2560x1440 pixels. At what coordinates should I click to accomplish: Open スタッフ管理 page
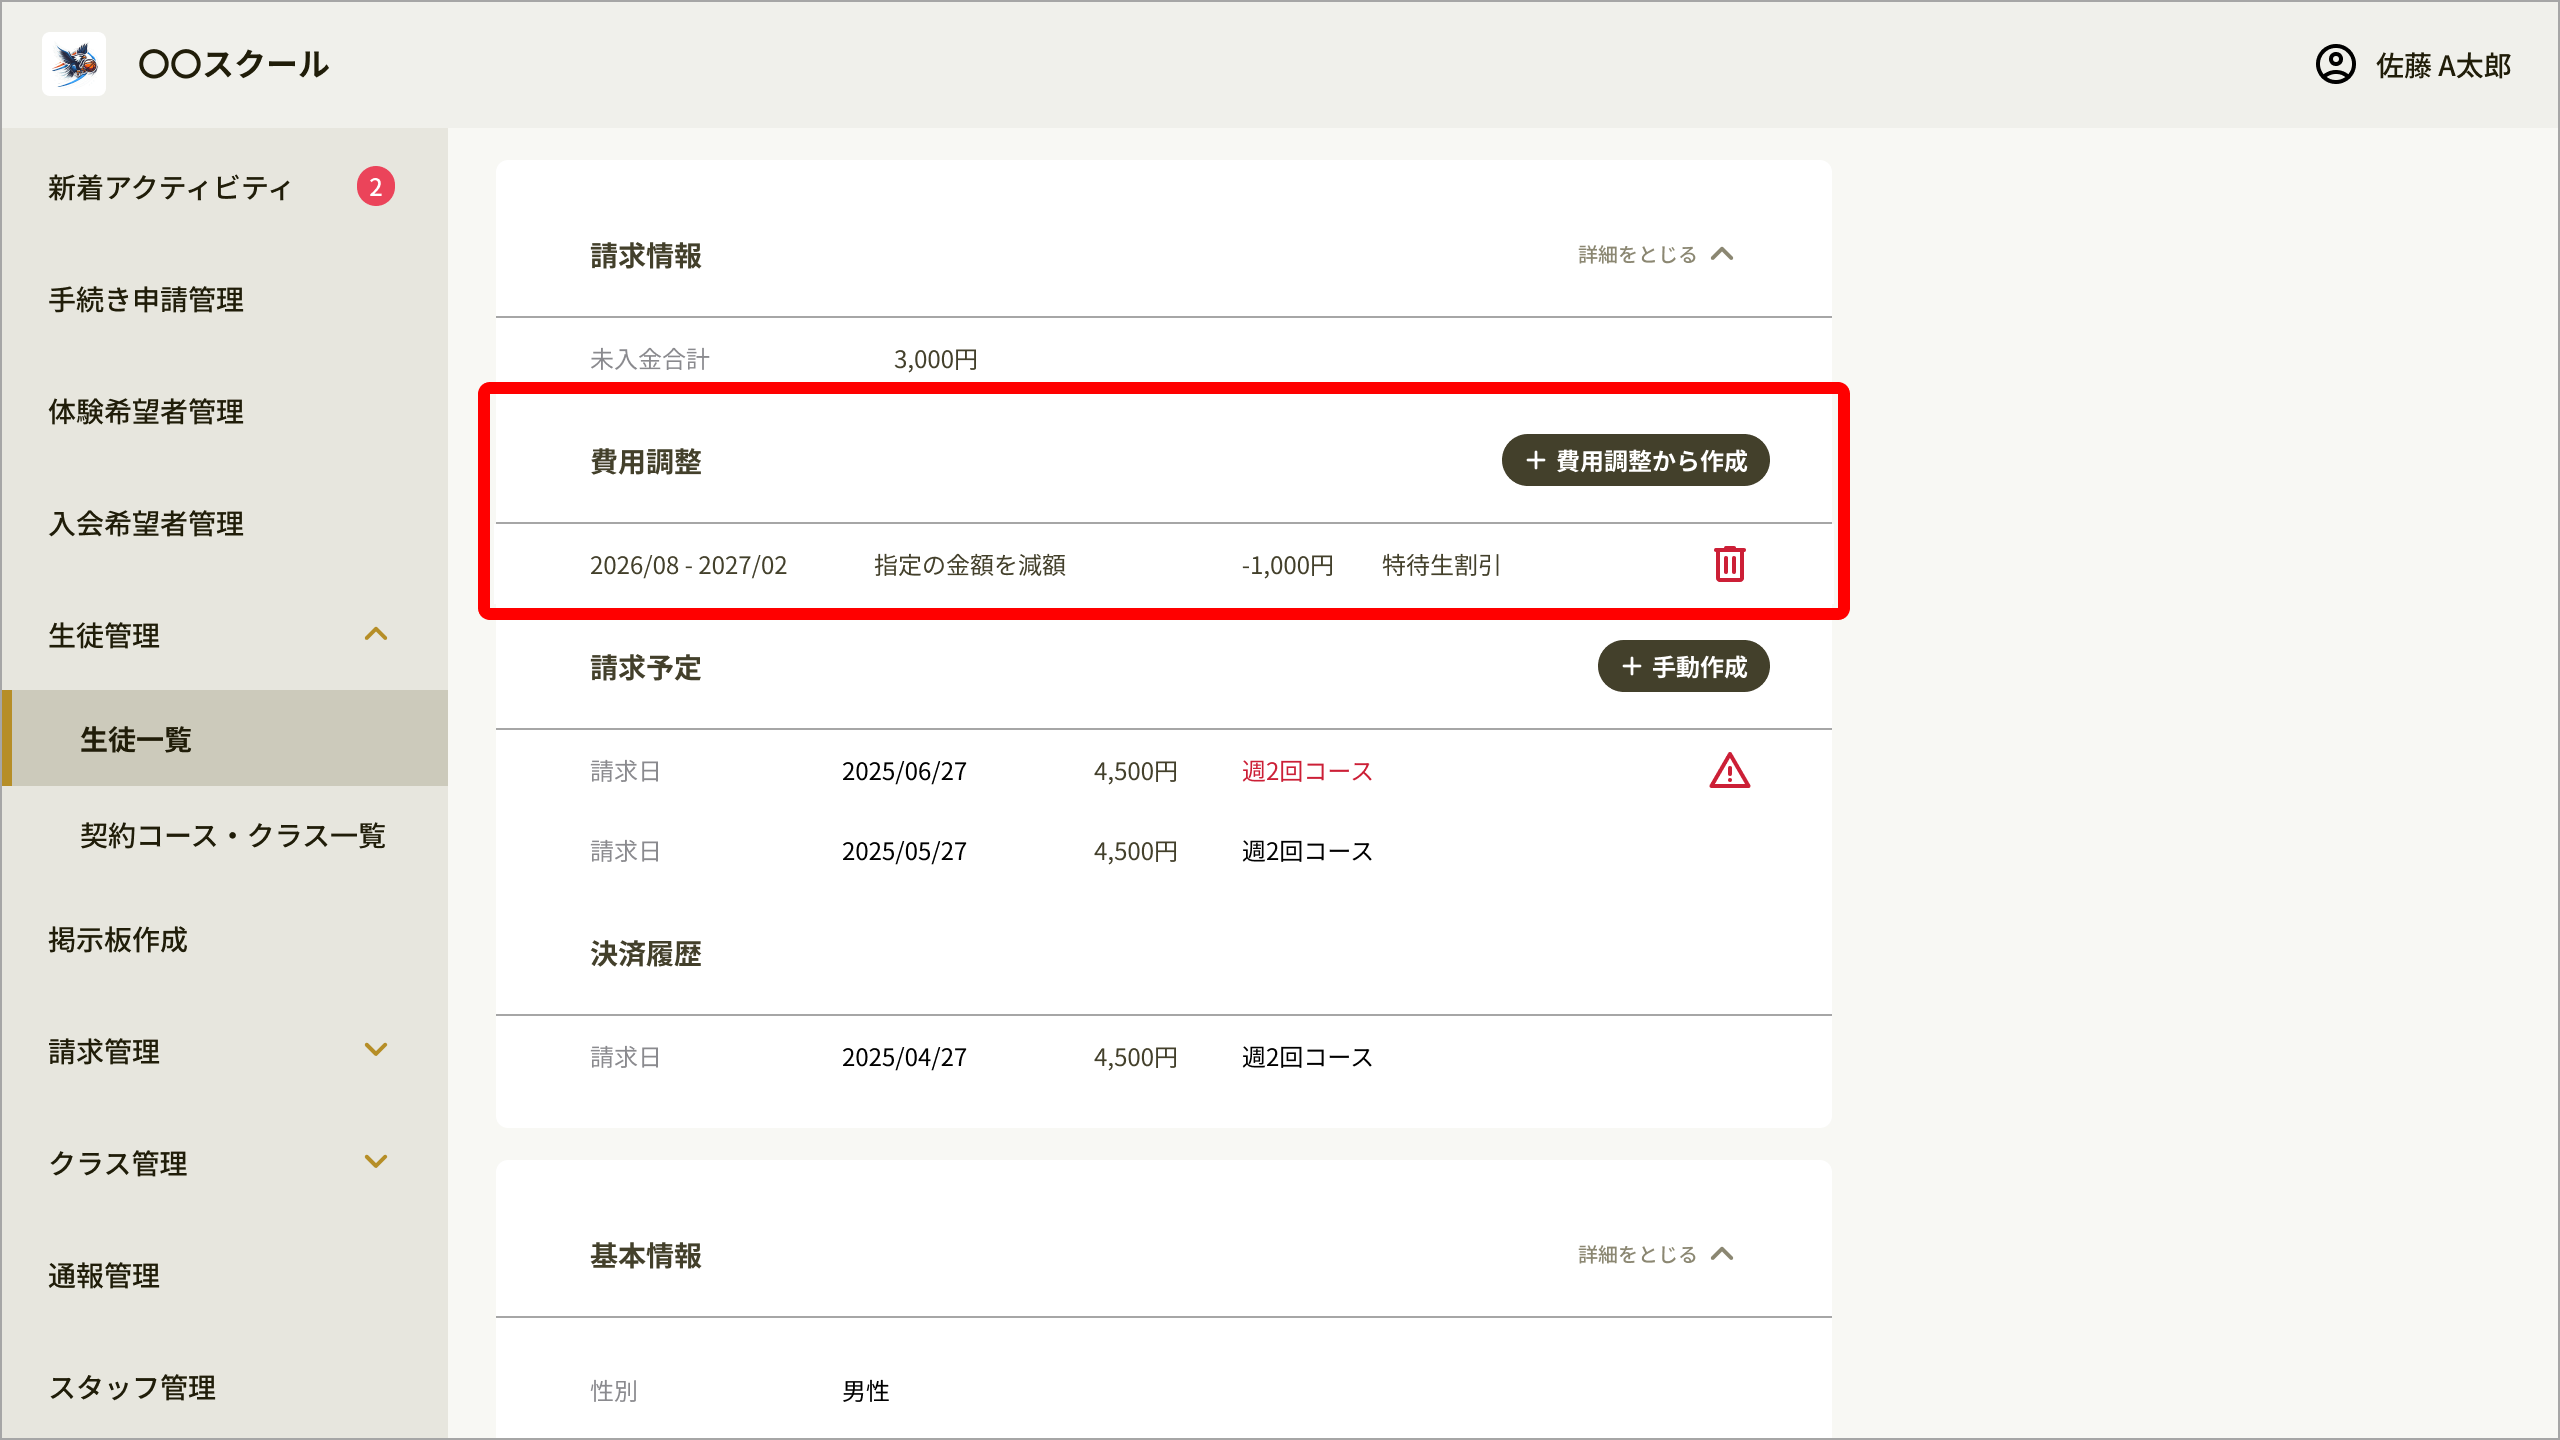pyautogui.click(x=132, y=1387)
